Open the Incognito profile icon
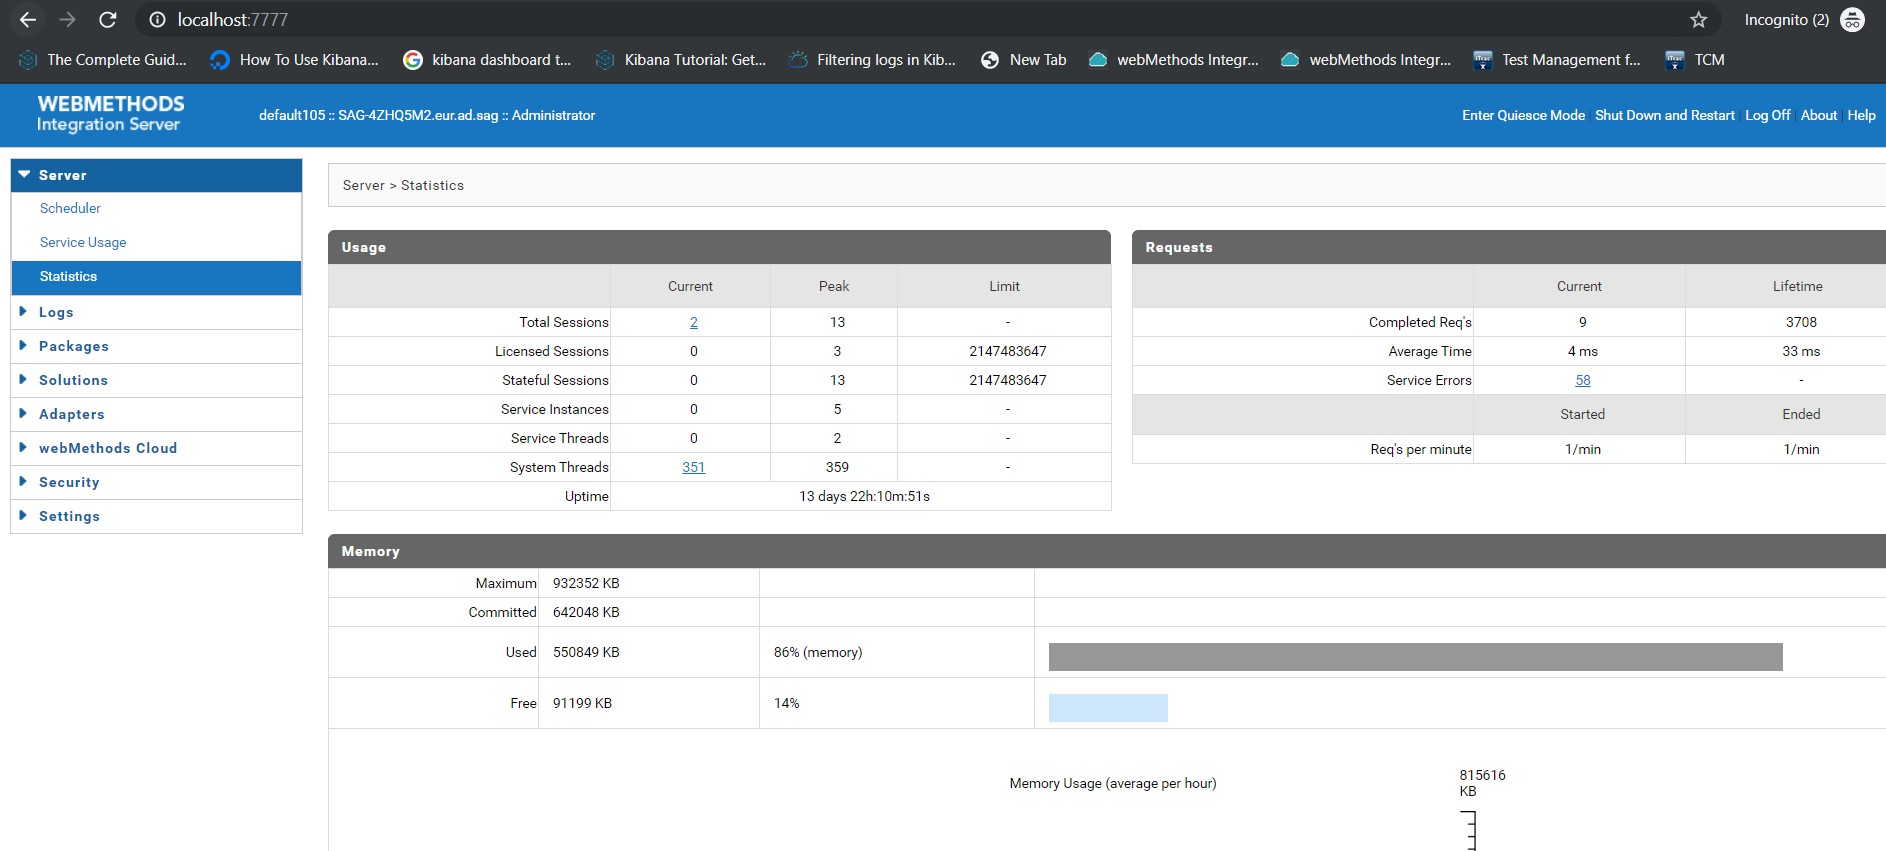 [x=1852, y=20]
